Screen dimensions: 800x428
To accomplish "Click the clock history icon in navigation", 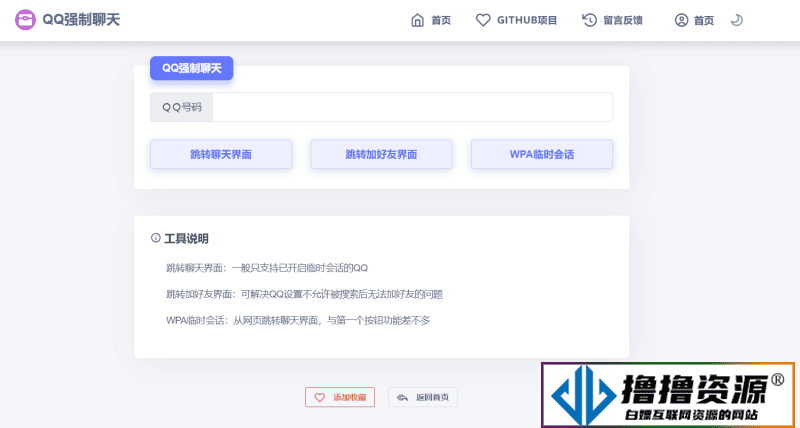I will point(589,20).
